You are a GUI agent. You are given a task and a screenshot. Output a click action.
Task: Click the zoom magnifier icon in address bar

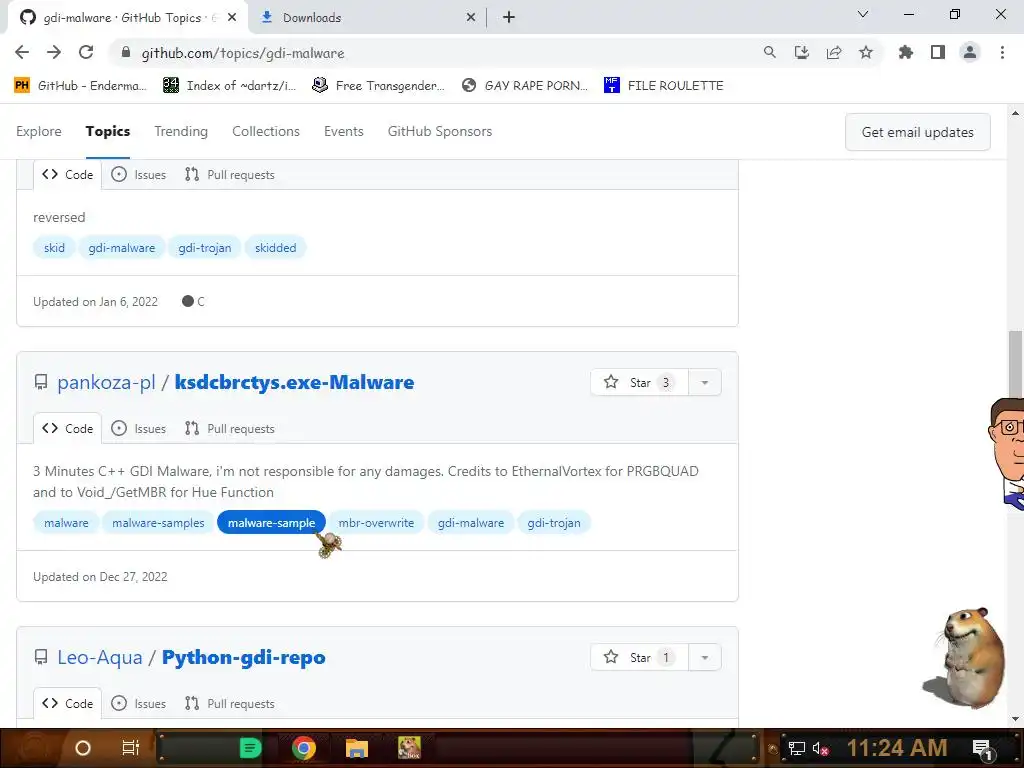tap(770, 52)
